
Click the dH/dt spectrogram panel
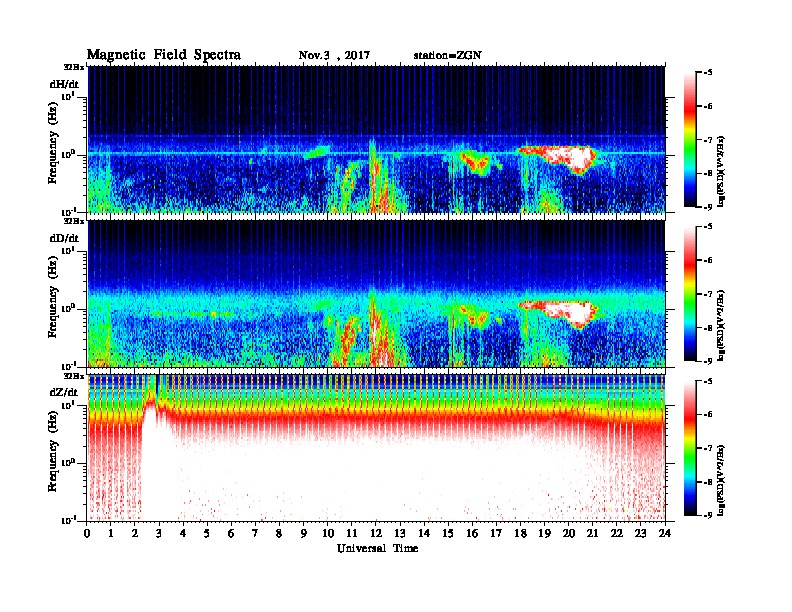[x=376, y=139]
